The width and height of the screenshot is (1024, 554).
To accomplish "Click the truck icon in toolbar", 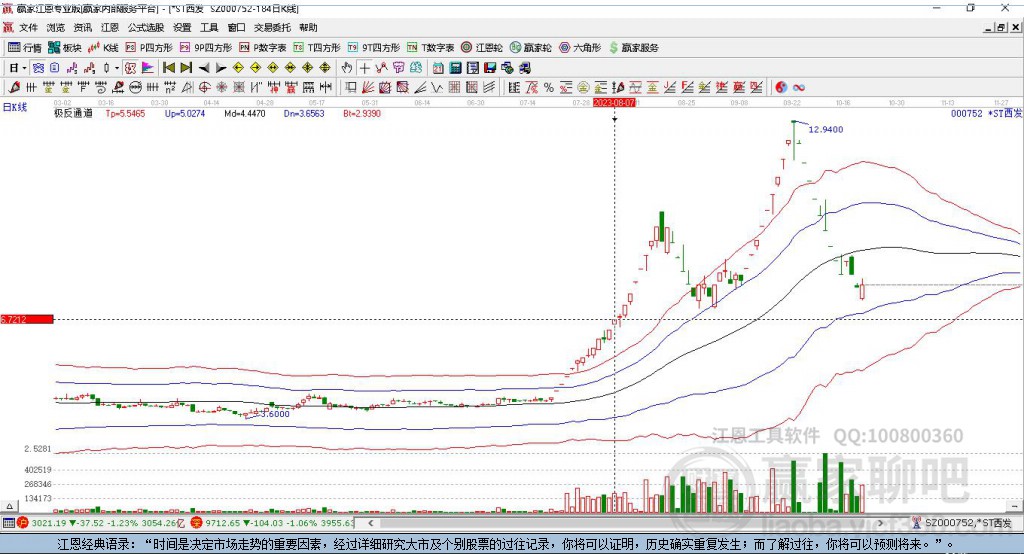I will (524, 68).
